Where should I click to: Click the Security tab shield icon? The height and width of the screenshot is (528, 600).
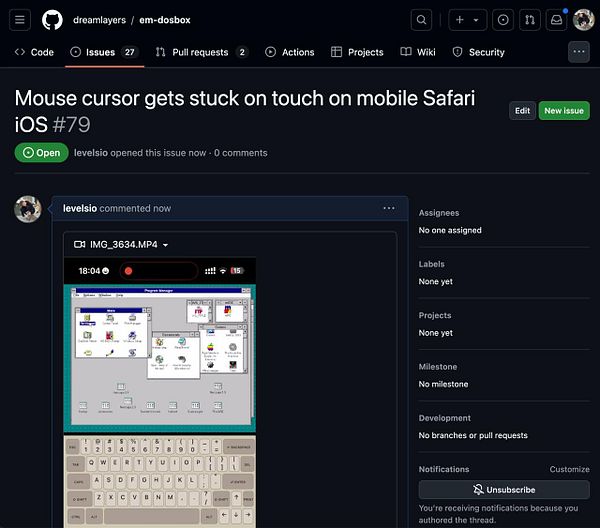click(457, 52)
